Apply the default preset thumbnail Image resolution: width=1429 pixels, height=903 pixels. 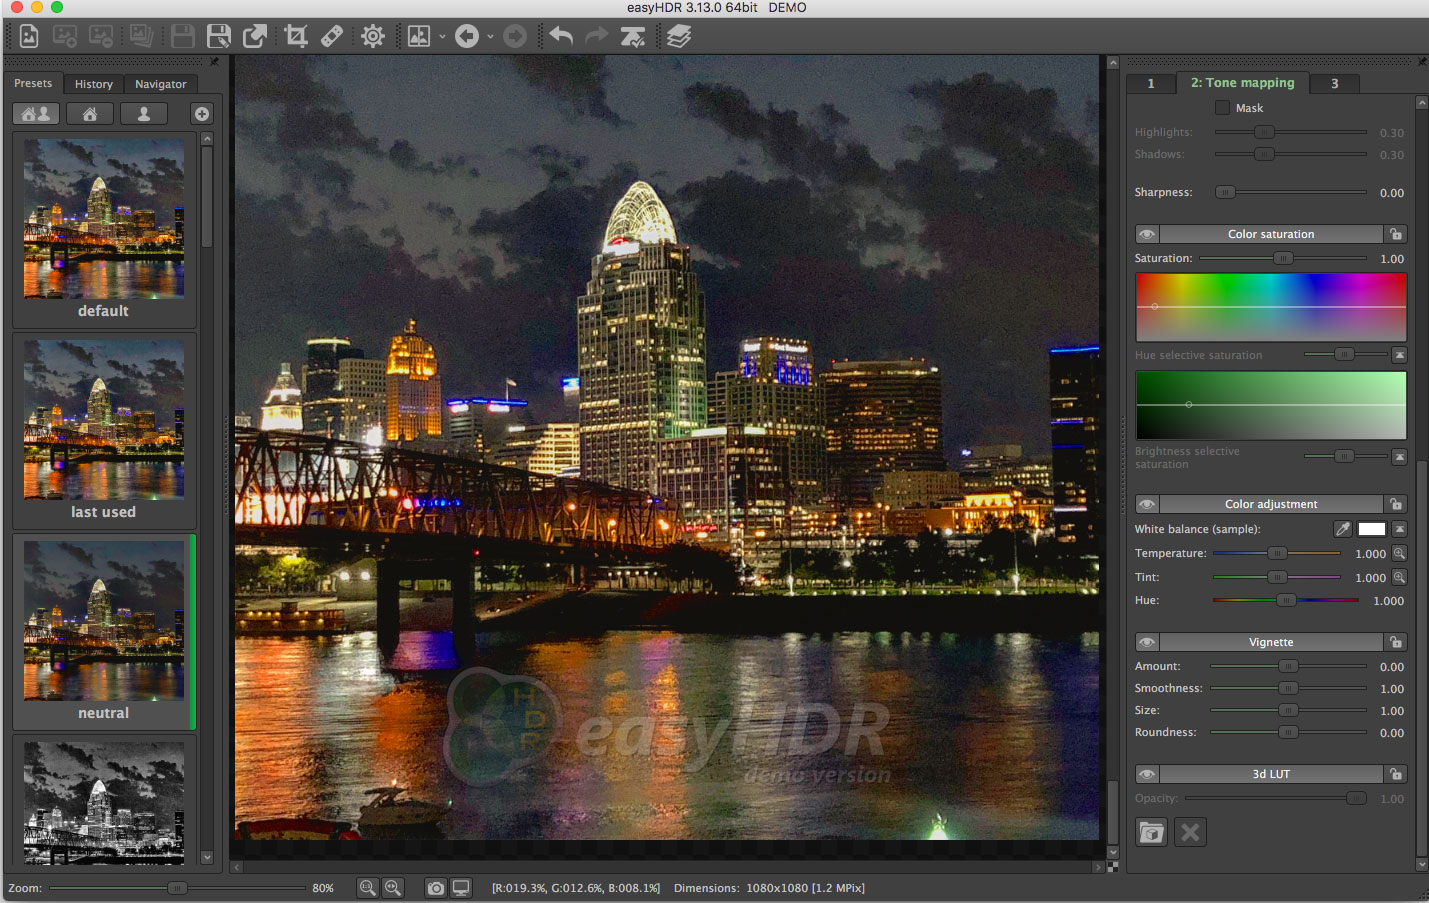[x=104, y=230]
